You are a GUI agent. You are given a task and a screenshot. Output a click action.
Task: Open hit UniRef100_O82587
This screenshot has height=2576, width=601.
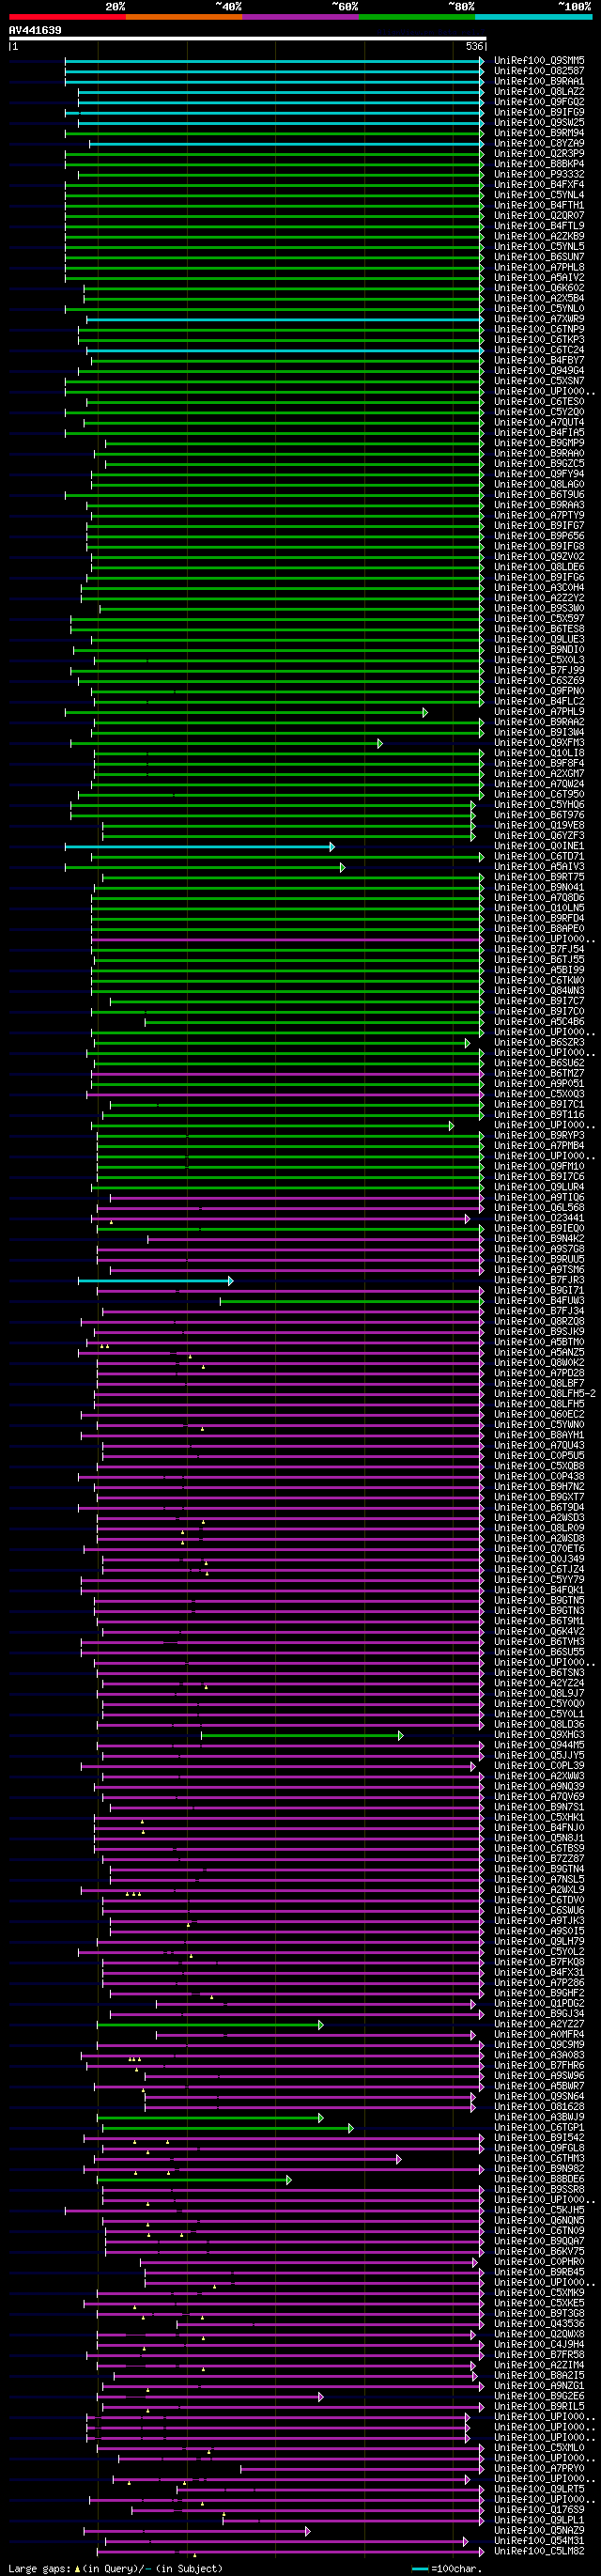539,71
